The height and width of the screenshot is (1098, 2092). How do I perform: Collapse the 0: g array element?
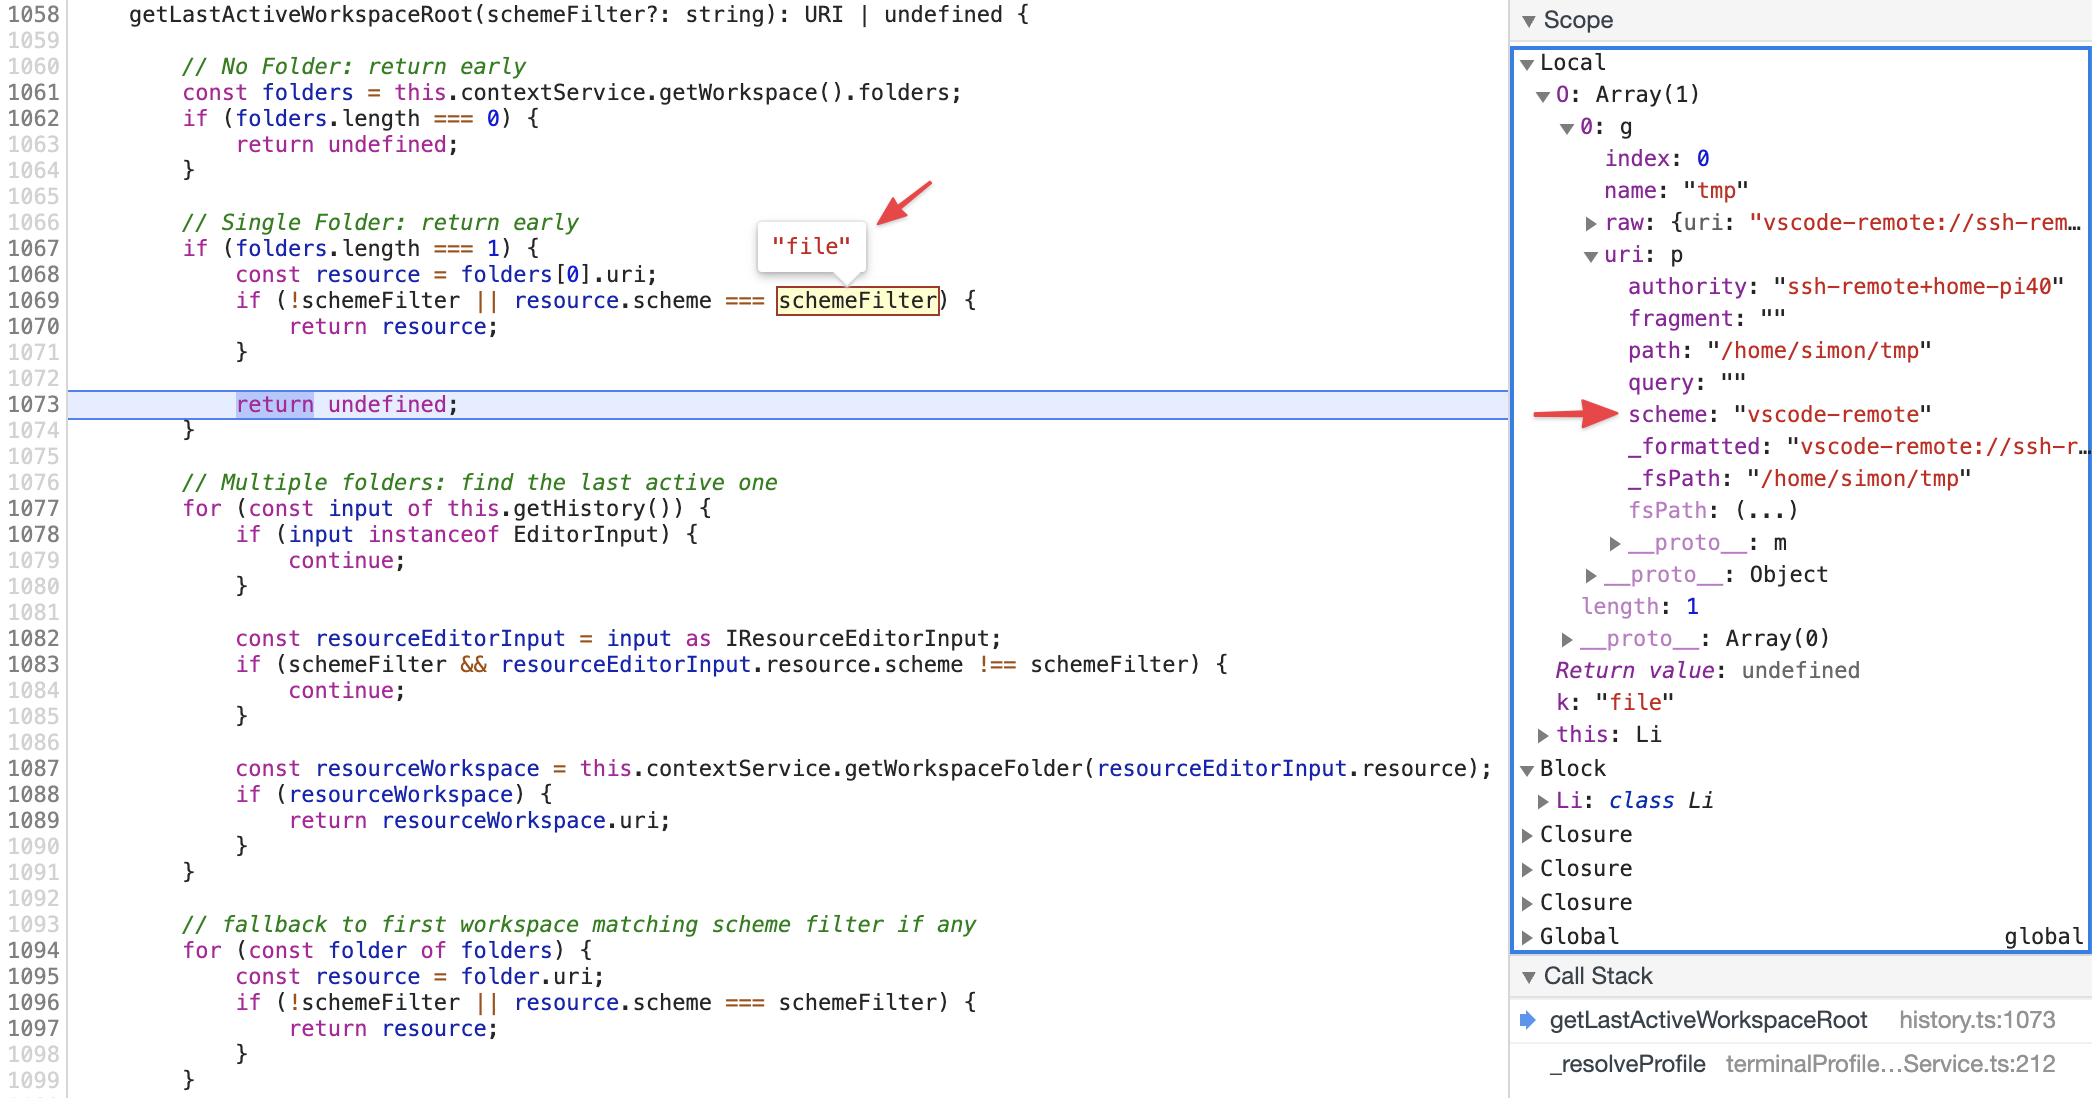click(1567, 127)
